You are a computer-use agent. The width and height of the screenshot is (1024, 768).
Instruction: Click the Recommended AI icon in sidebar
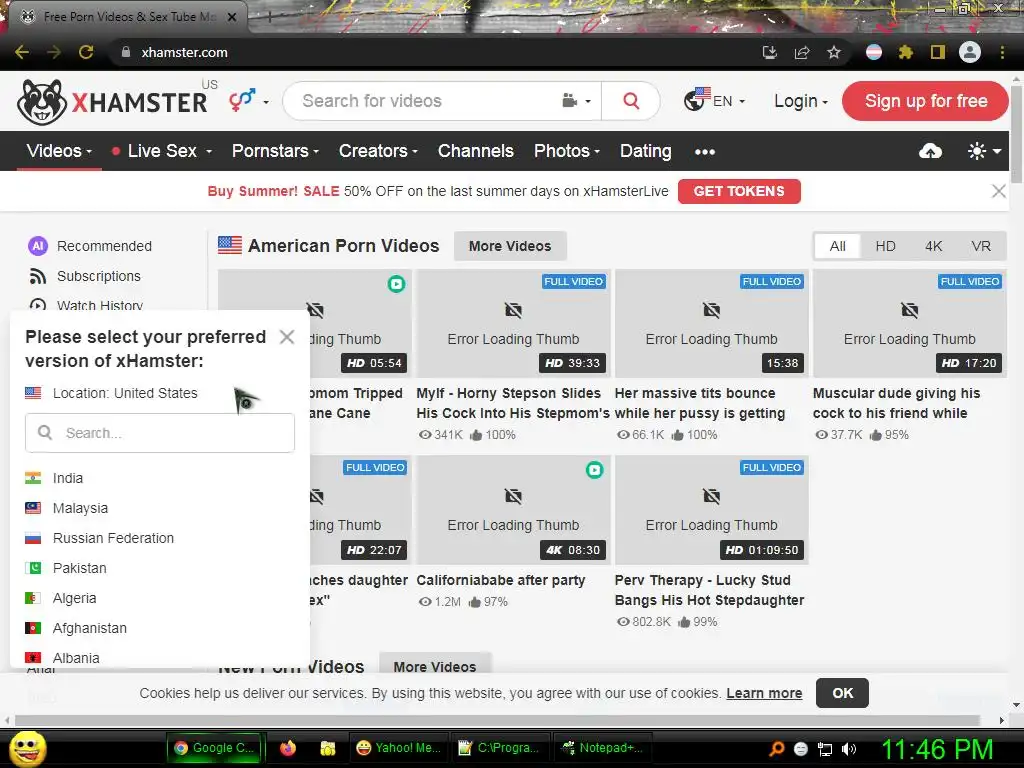pos(38,246)
